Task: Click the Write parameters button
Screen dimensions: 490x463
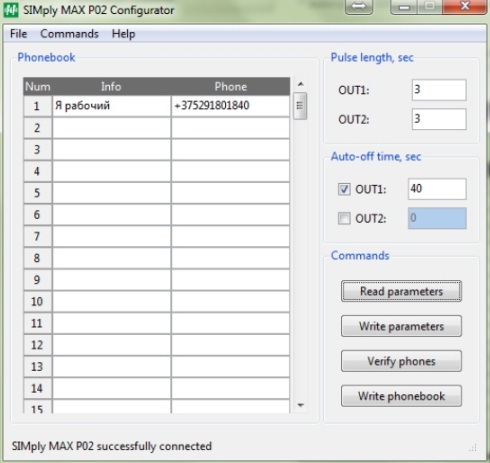Action: (x=401, y=326)
